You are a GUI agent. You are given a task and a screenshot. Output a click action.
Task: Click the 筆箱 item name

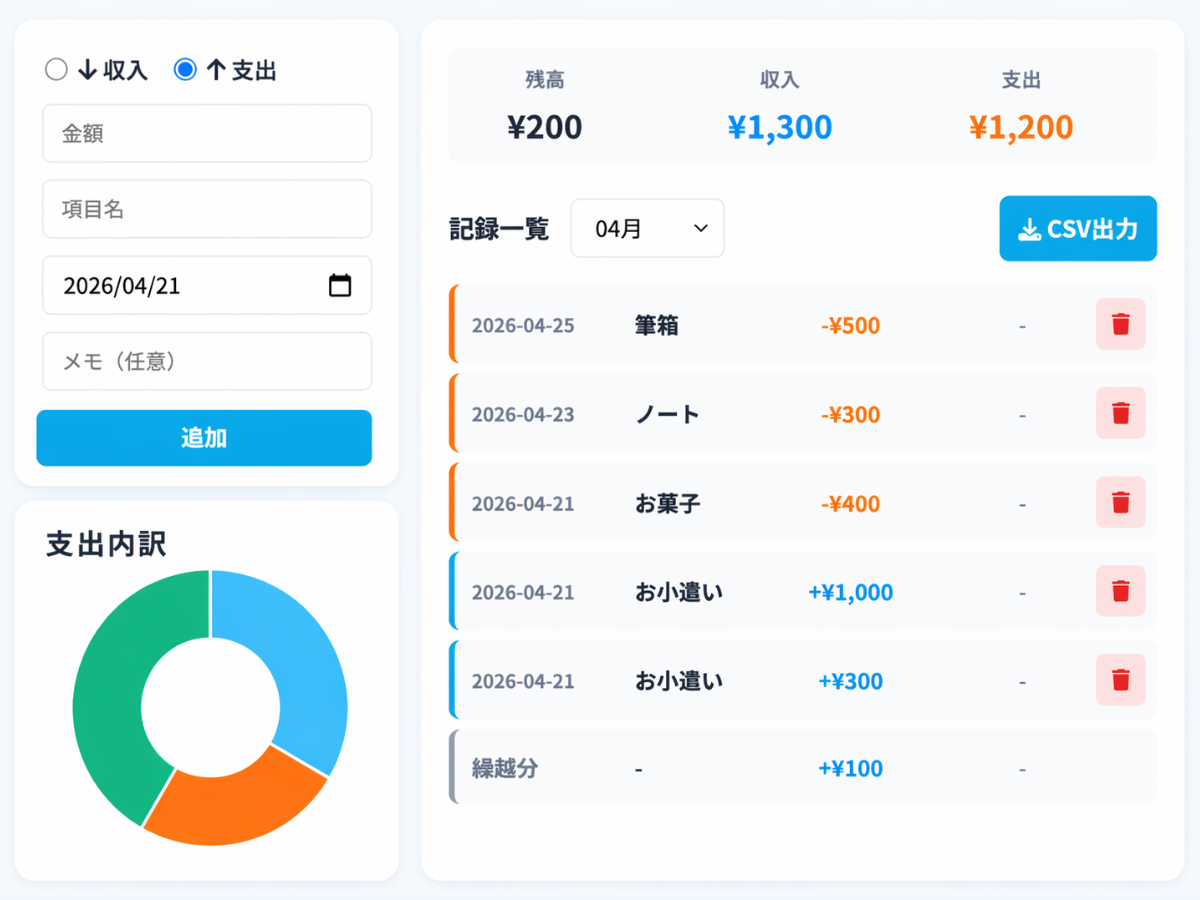[657, 325]
